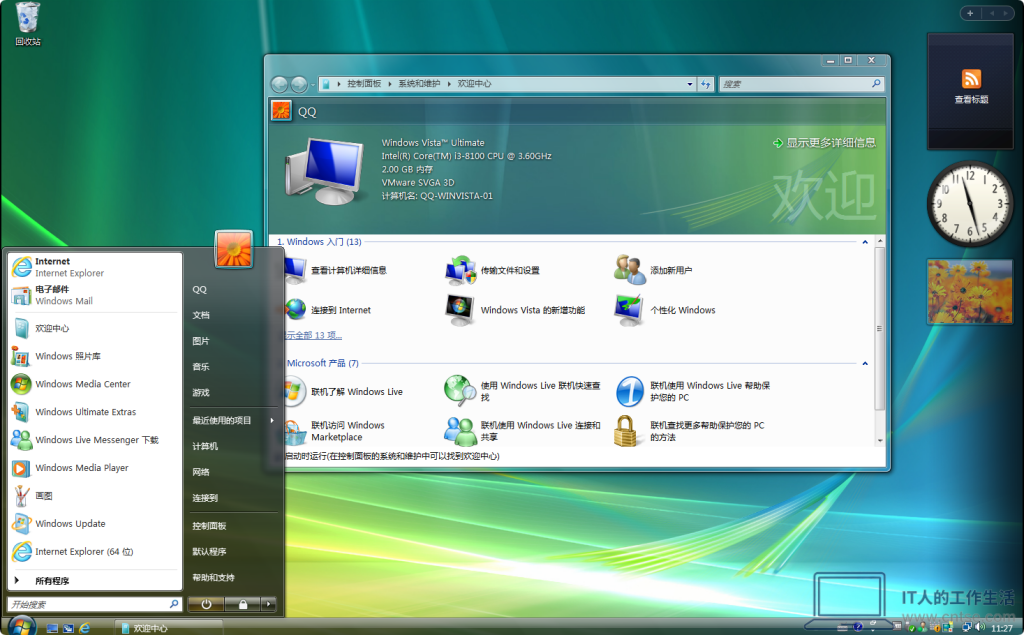Click the 欢迎中心 taskbar button
The height and width of the screenshot is (635, 1024).
[168, 628]
